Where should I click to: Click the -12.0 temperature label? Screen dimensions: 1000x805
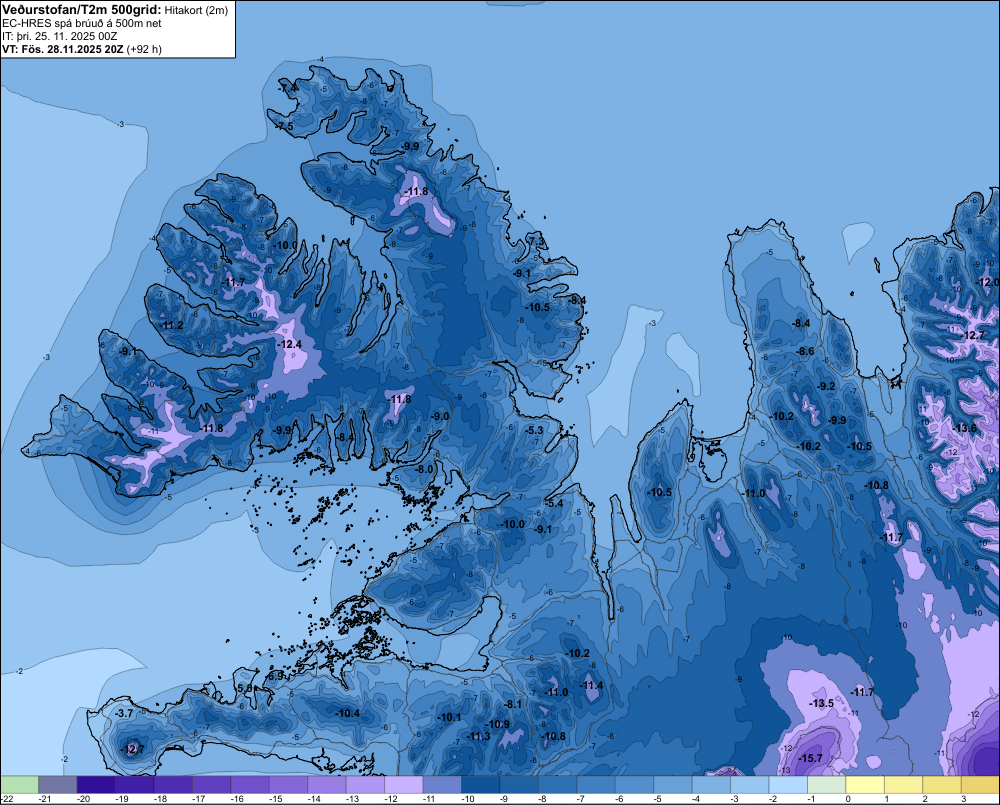(989, 282)
